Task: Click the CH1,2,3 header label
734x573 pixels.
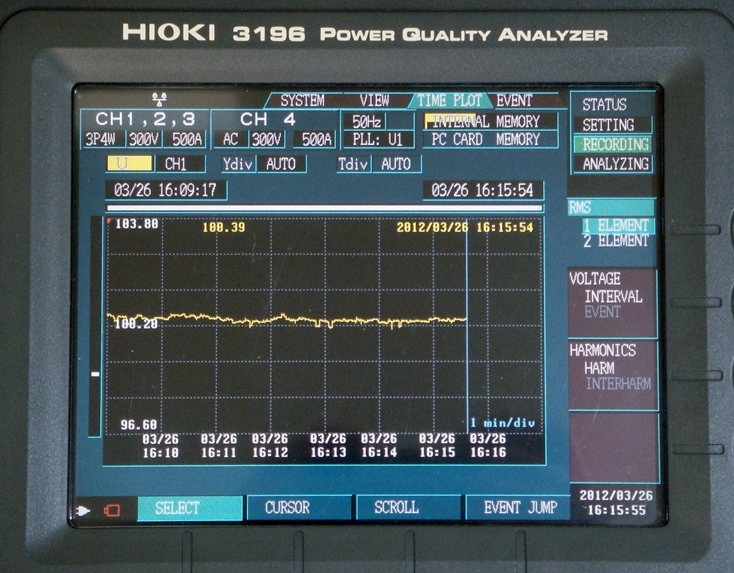Action: click(x=145, y=120)
